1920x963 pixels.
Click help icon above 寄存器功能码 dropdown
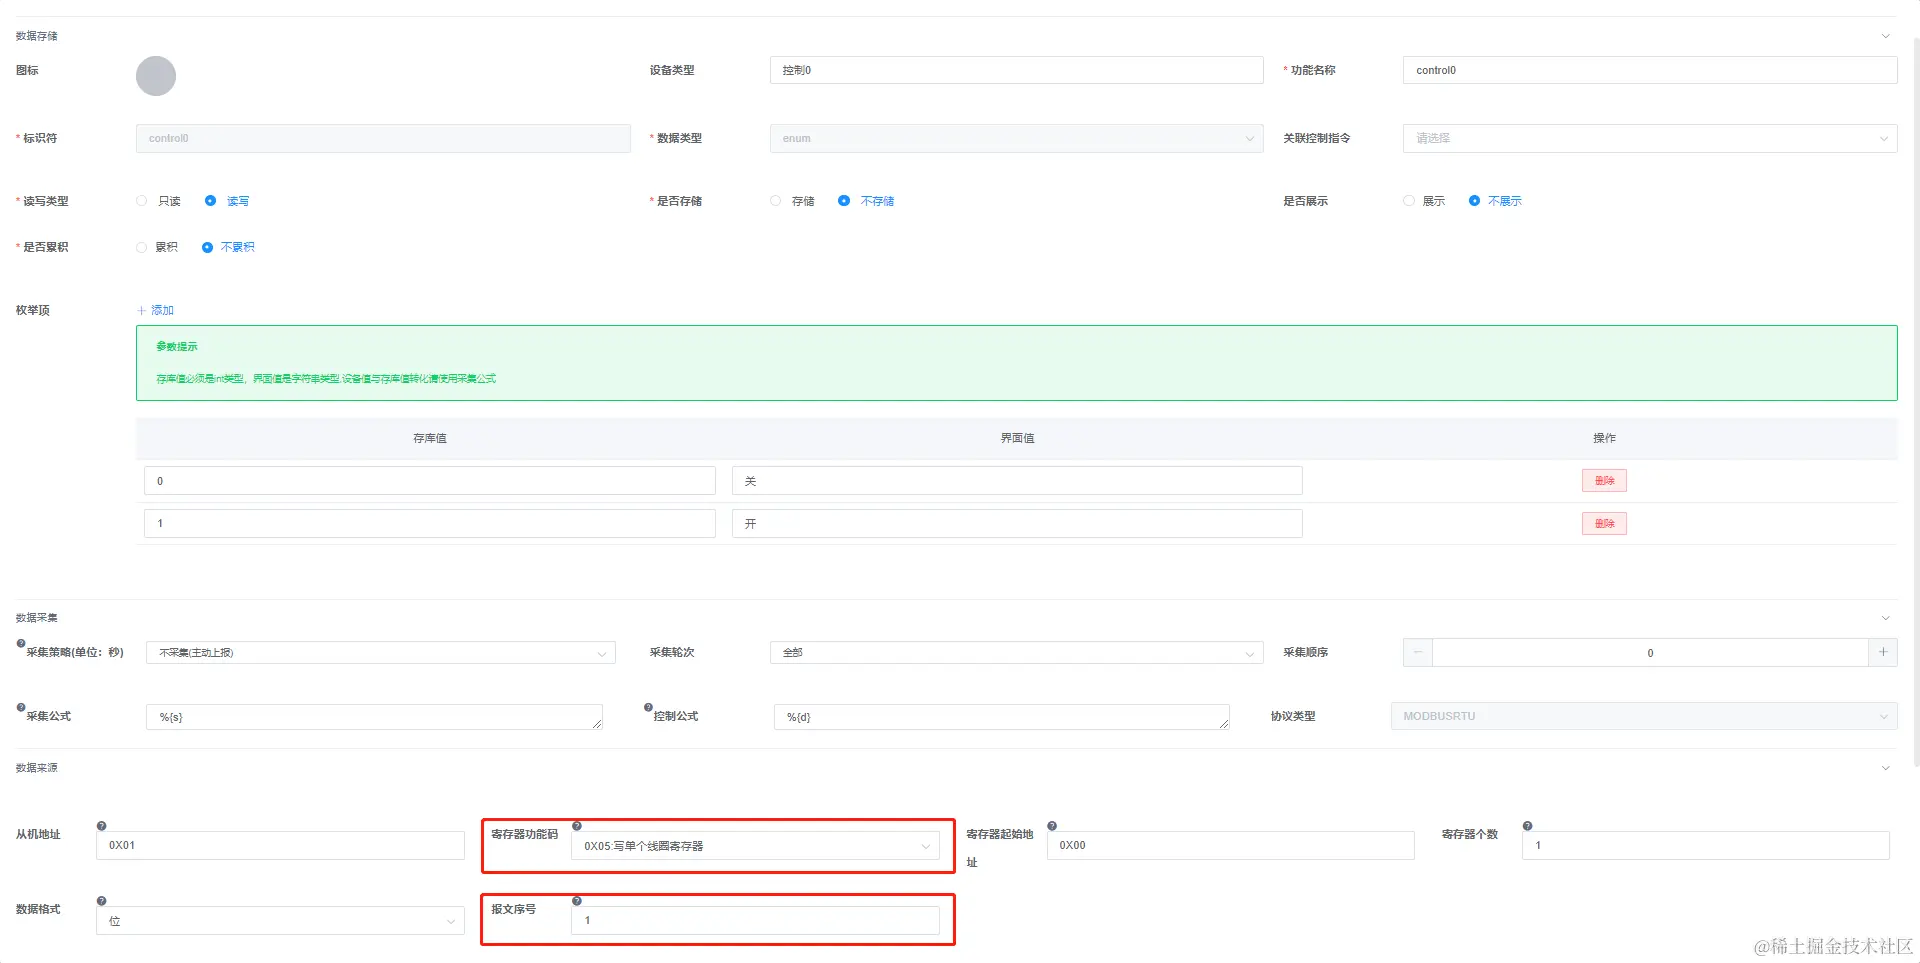pyautogui.click(x=577, y=826)
